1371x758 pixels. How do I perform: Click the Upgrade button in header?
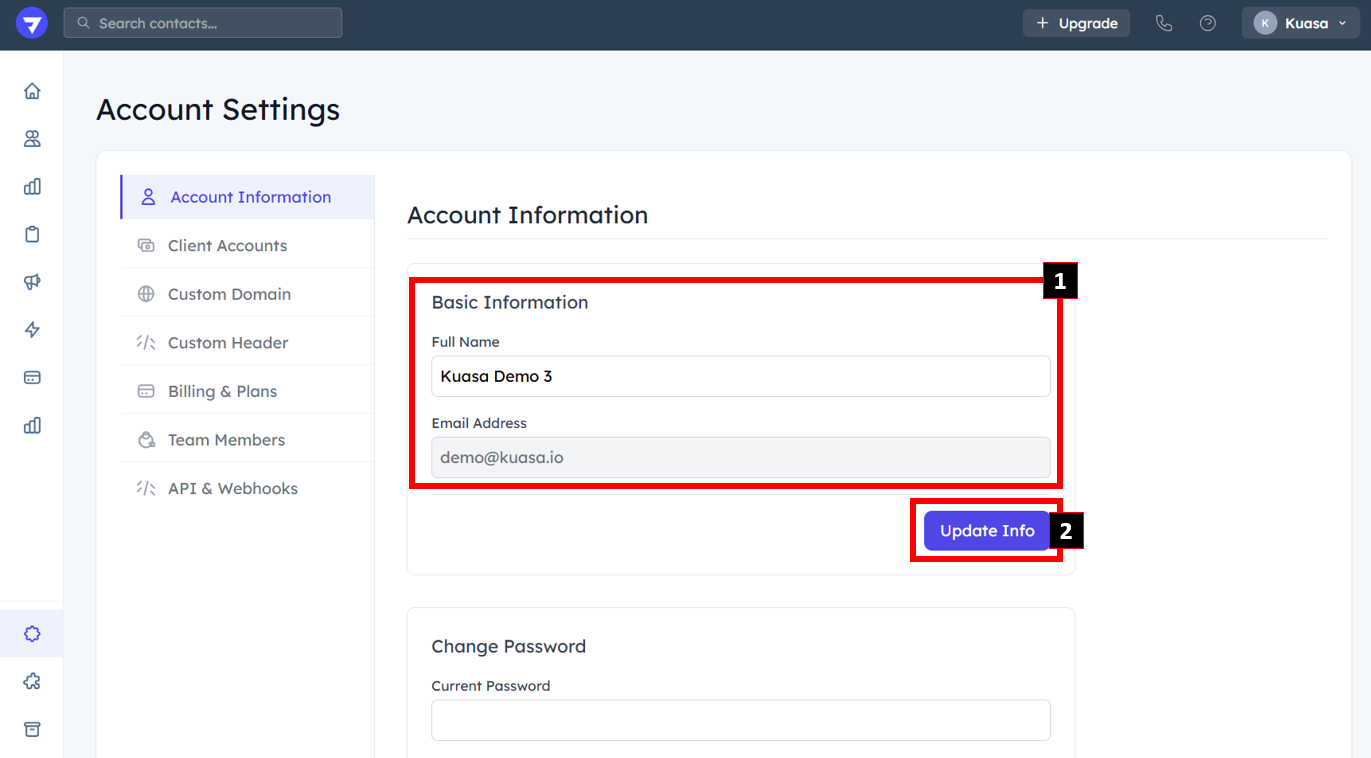click(x=1076, y=23)
